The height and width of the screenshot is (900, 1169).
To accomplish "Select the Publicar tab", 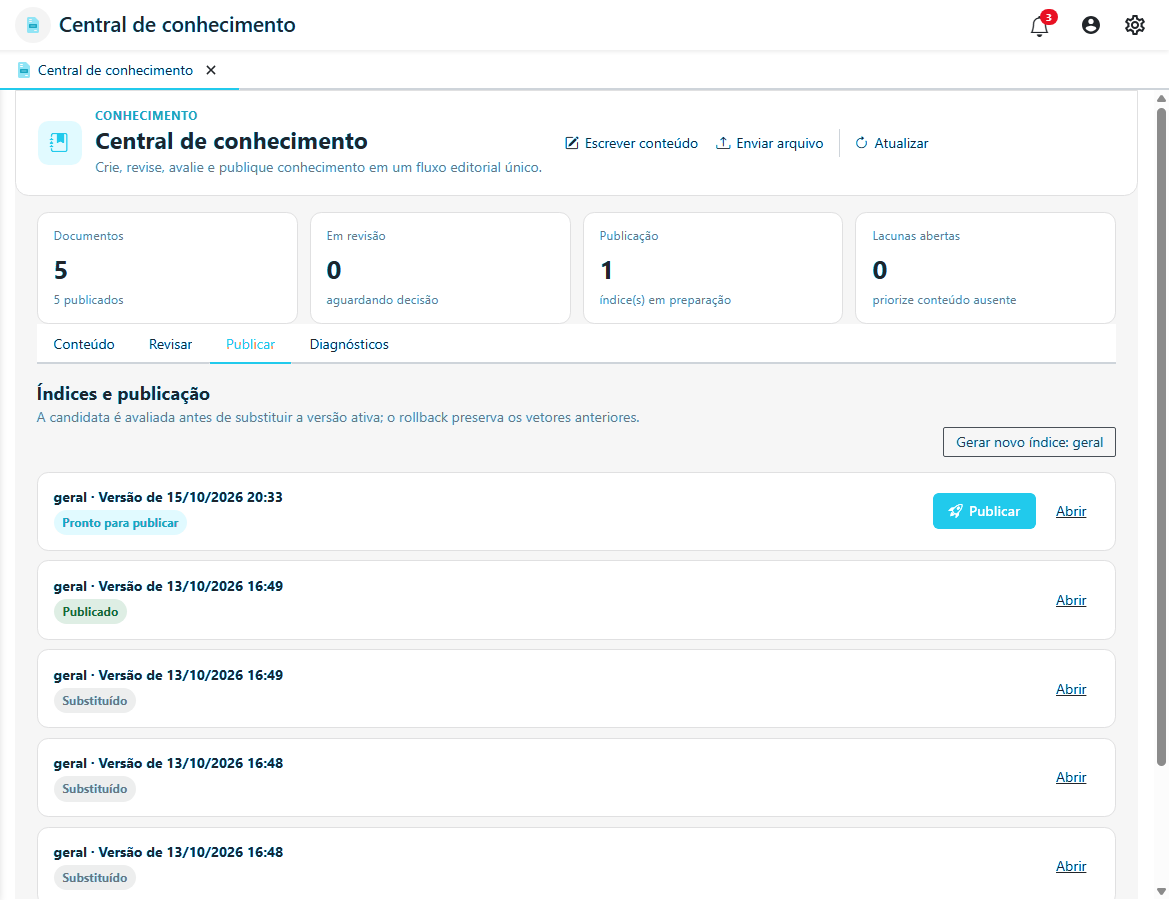I will [250, 344].
